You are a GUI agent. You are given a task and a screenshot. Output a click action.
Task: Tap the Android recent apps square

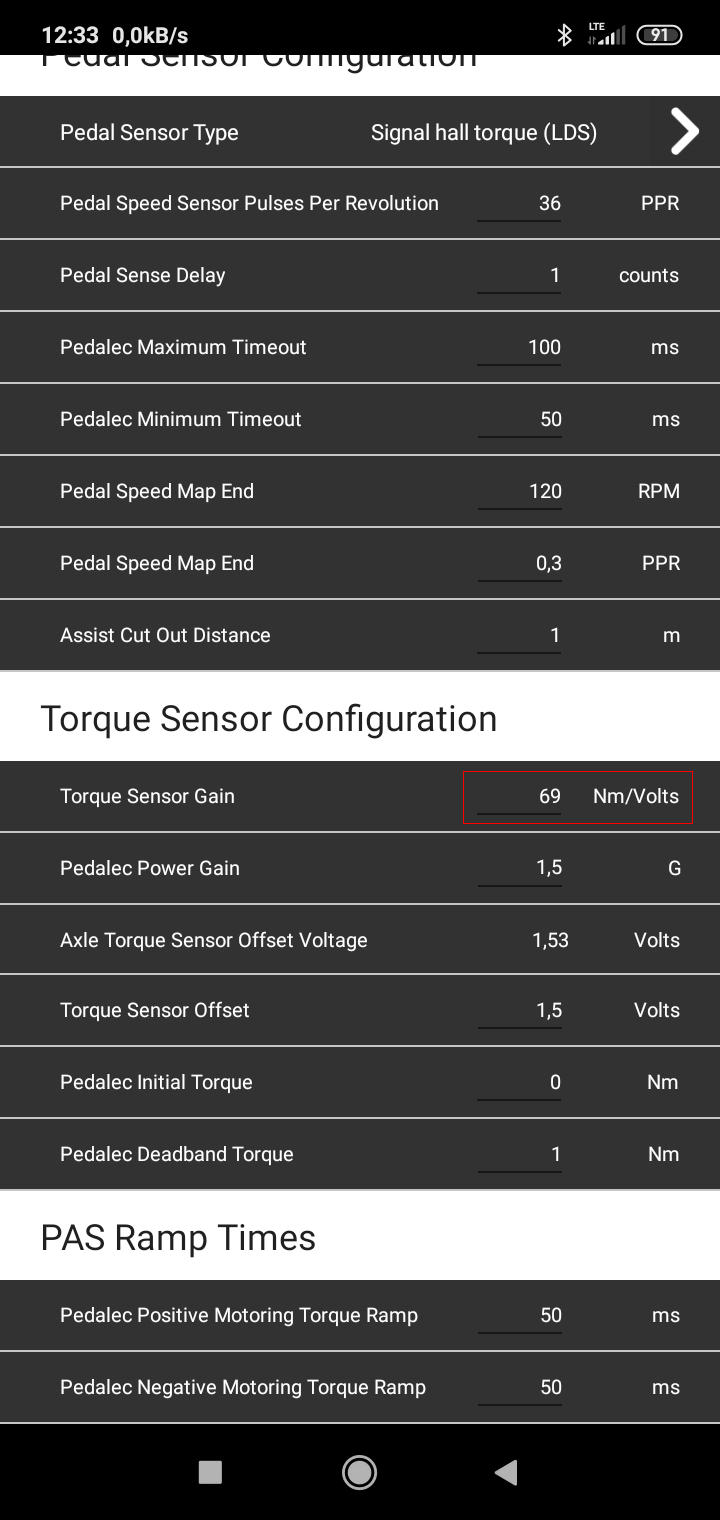[210, 1472]
